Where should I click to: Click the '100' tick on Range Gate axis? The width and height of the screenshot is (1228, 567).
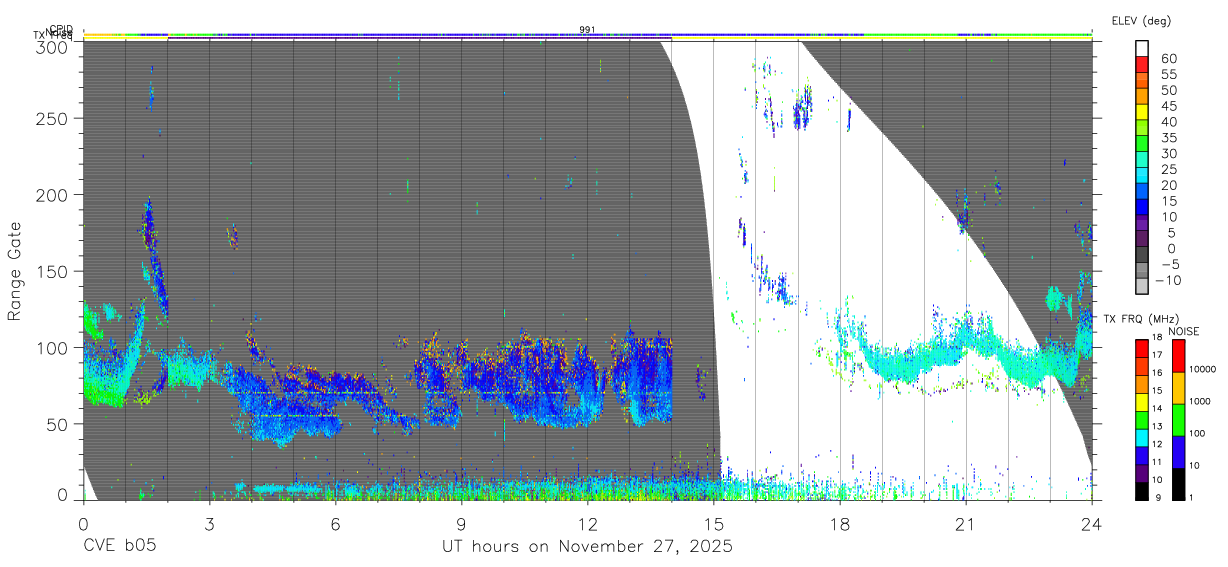(x=53, y=347)
